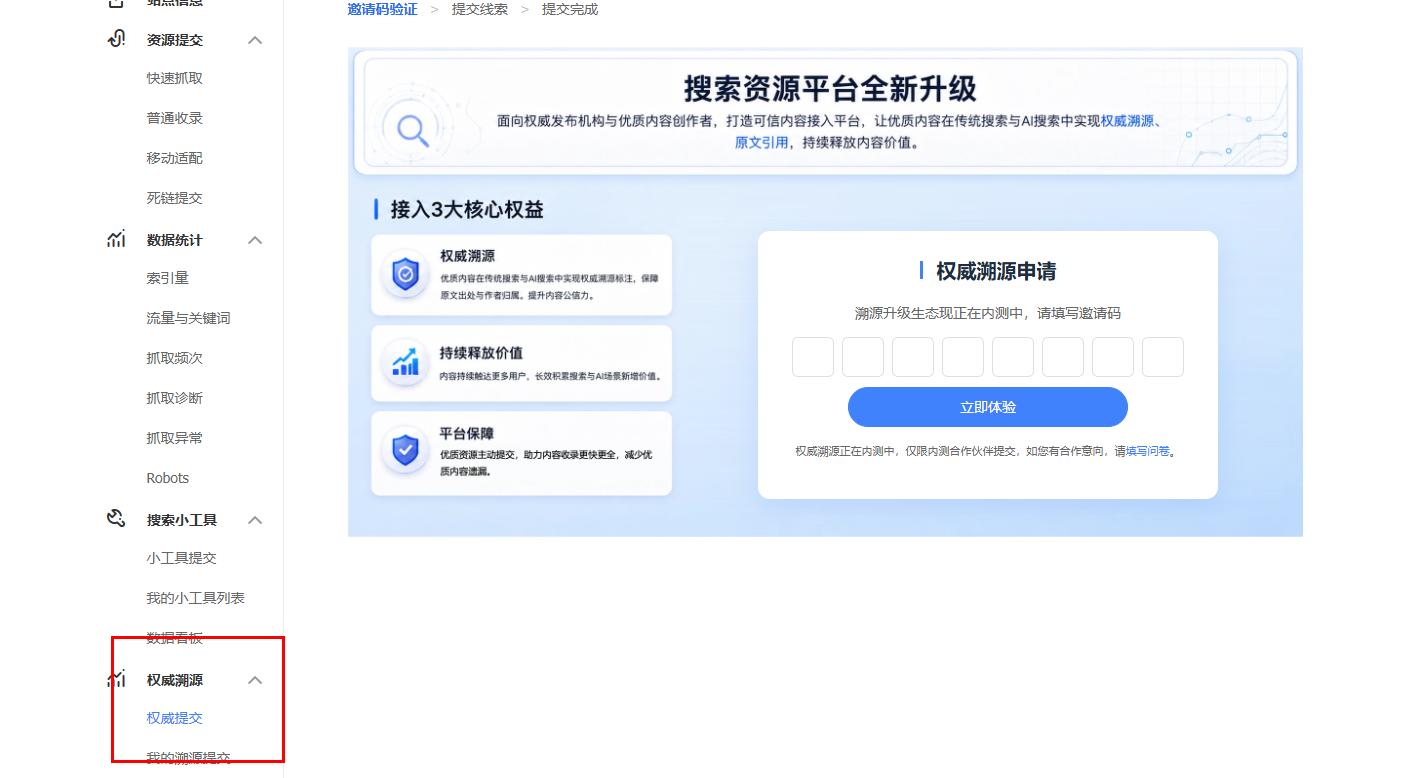Collapse the 数据统计 section chevron
This screenshot has height=778, width=1405.
point(255,240)
